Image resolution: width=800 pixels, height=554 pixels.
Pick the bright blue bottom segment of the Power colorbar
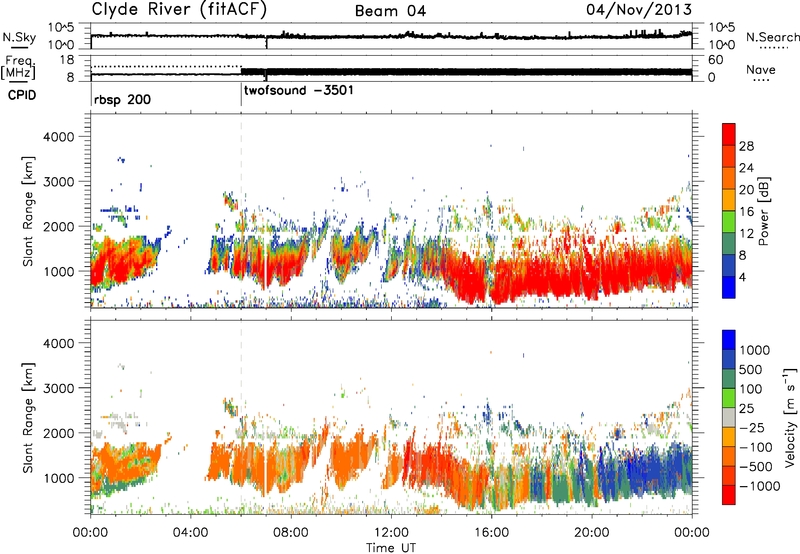click(729, 287)
